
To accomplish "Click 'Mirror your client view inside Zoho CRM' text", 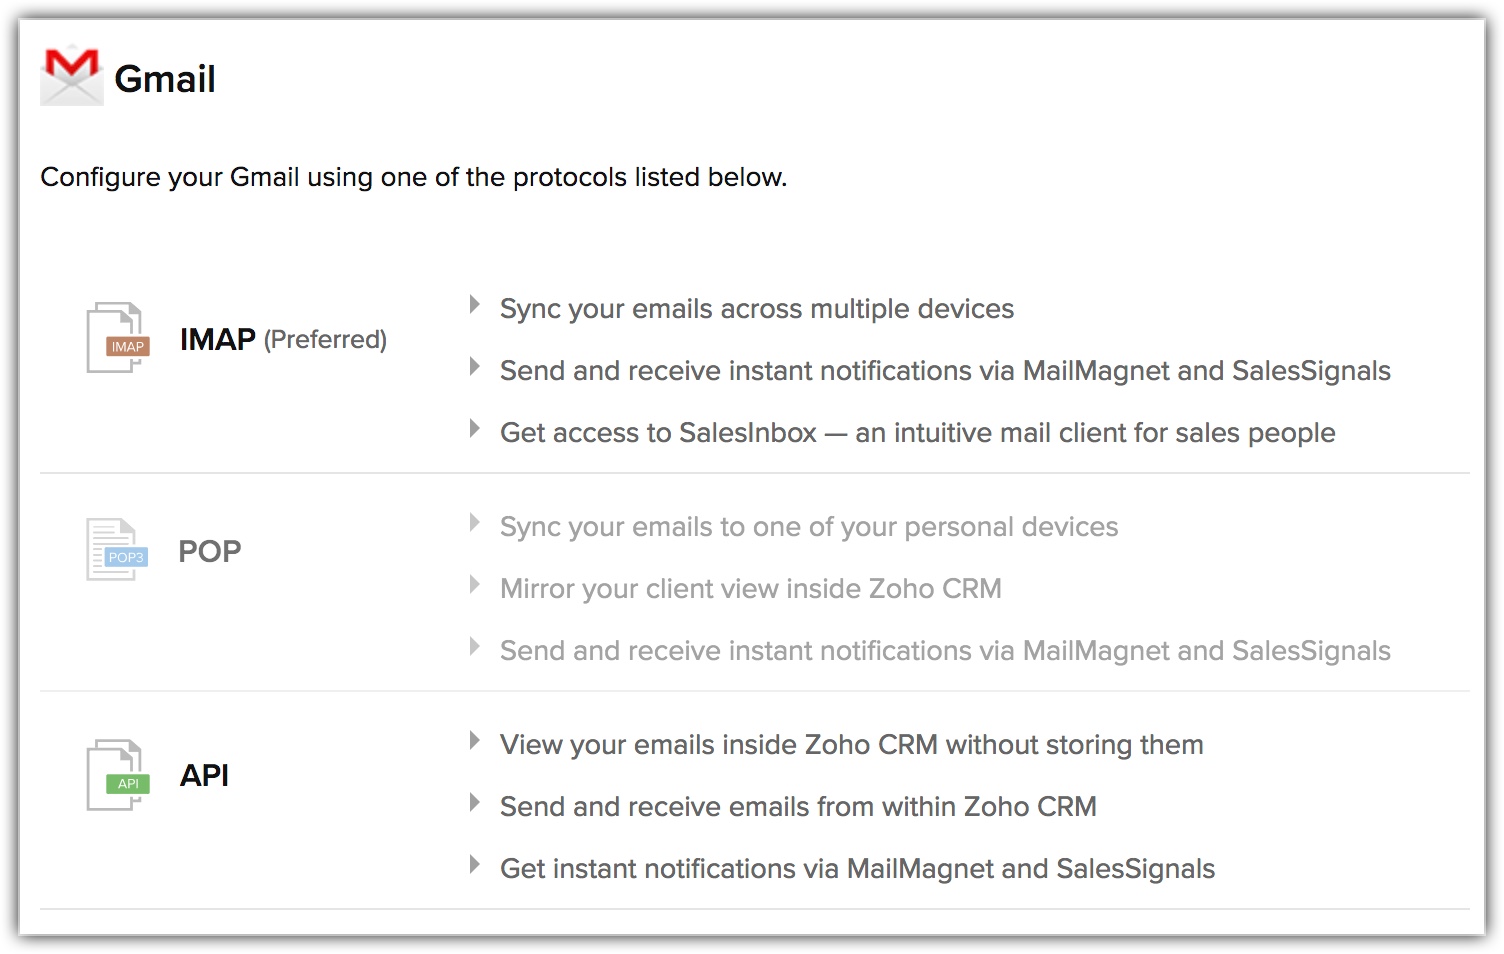I will click(750, 589).
